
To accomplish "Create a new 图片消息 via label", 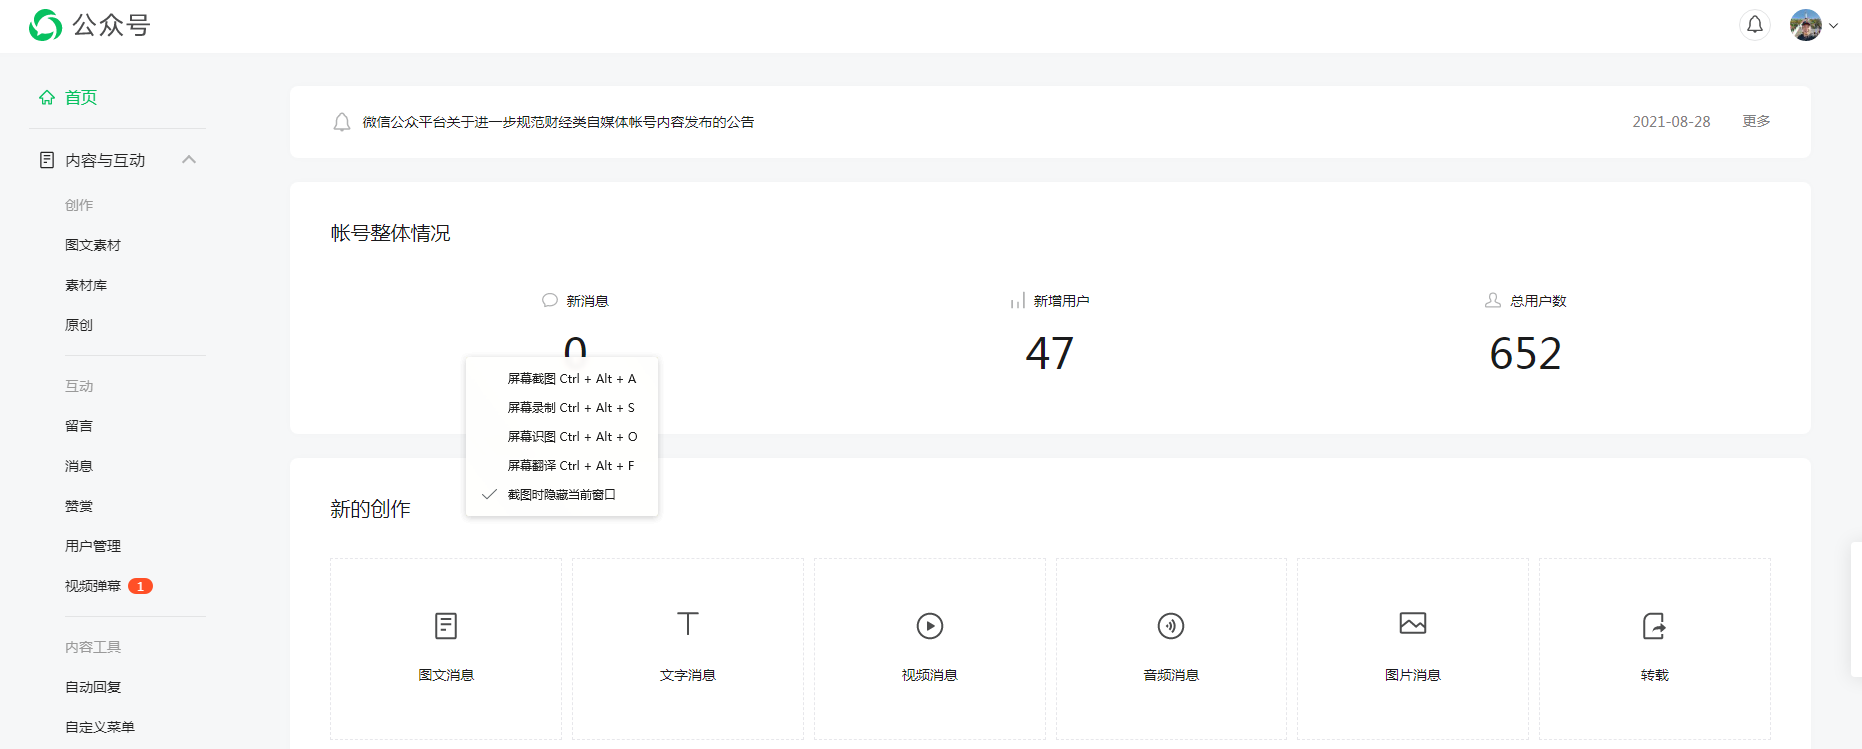I will click(1413, 676).
